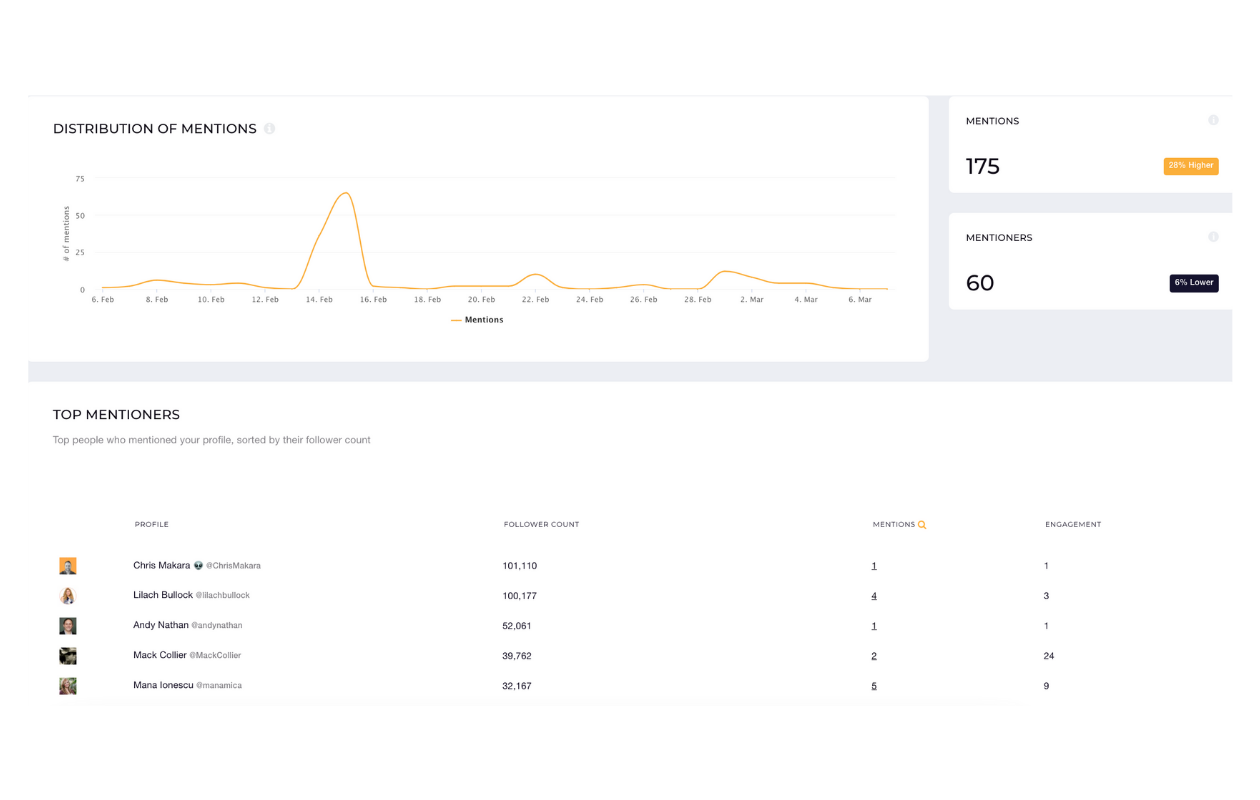
Task: Open Andy Nathan's avatar thumbnail
Action: click(68, 626)
